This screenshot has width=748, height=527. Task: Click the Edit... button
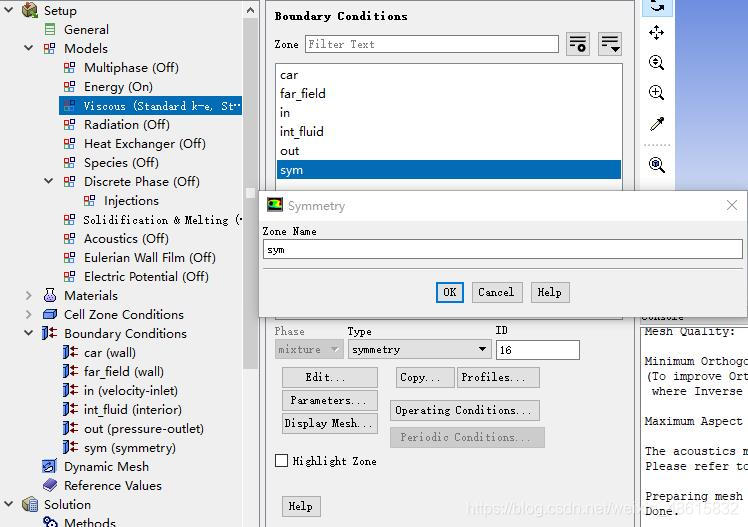coord(330,377)
